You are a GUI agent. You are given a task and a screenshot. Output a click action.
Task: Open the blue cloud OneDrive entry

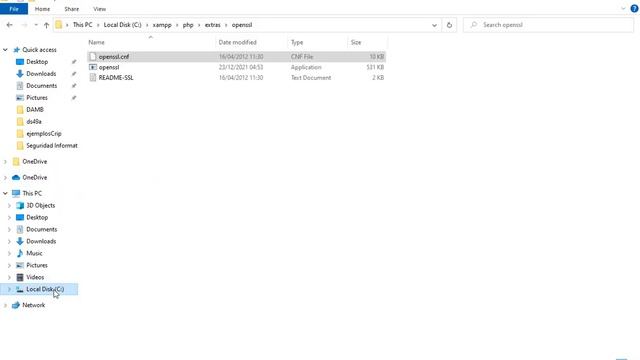click(x=35, y=178)
